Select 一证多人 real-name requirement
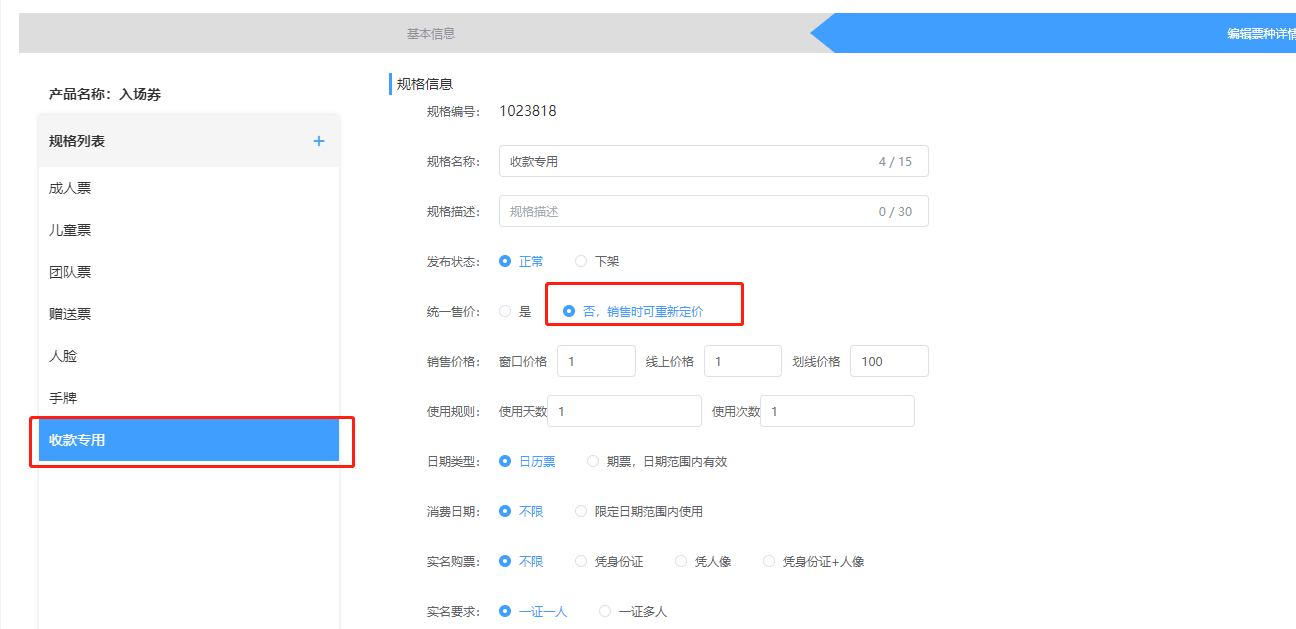Viewport: 1296px width, 629px height. click(x=606, y=611)
